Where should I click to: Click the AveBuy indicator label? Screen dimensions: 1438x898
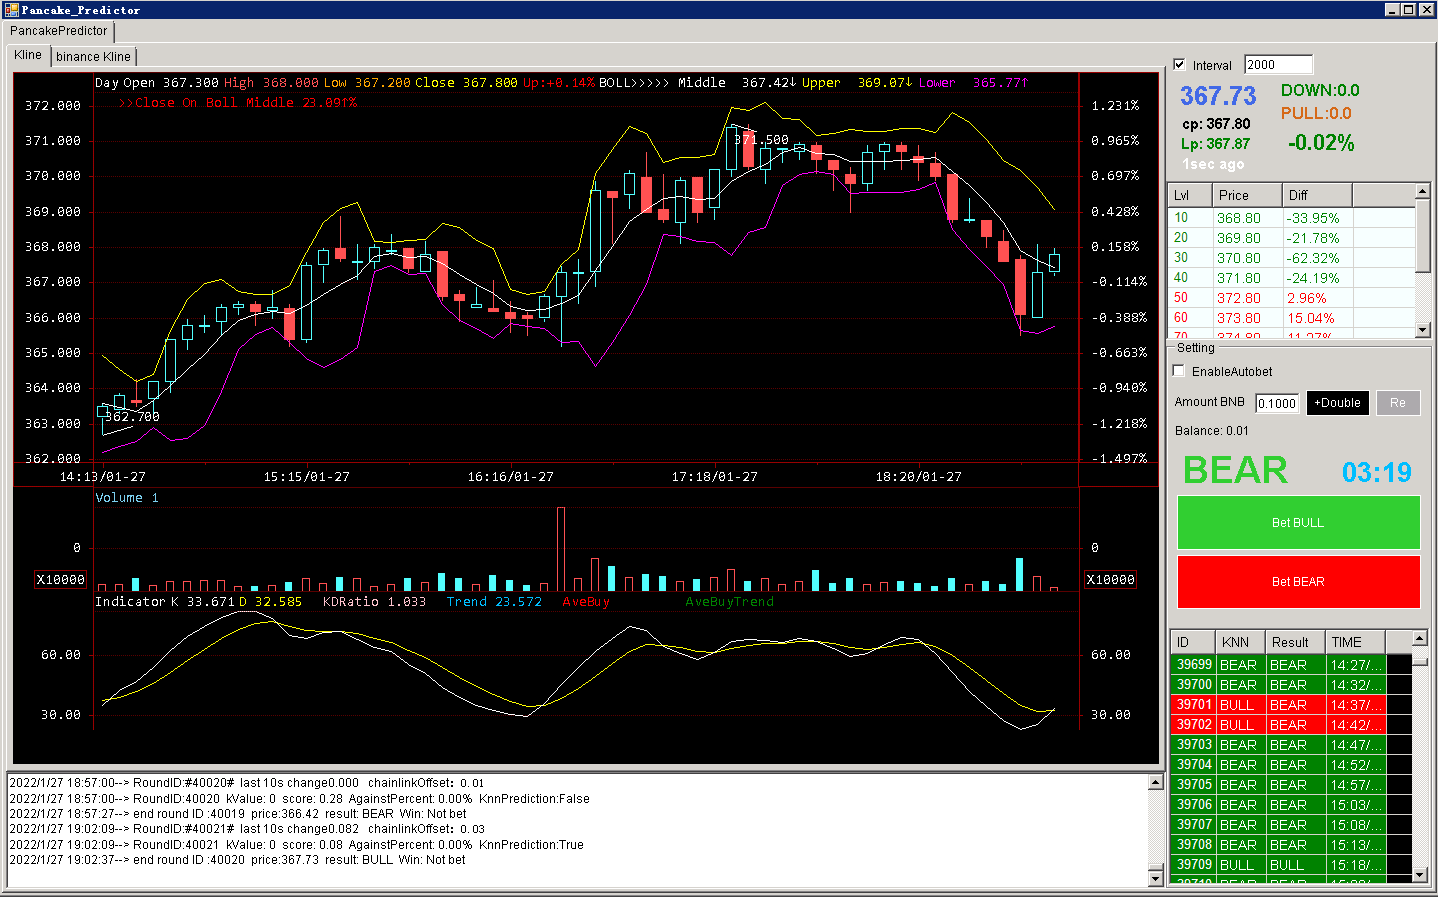pyautogui.click(x=586, y=602)
